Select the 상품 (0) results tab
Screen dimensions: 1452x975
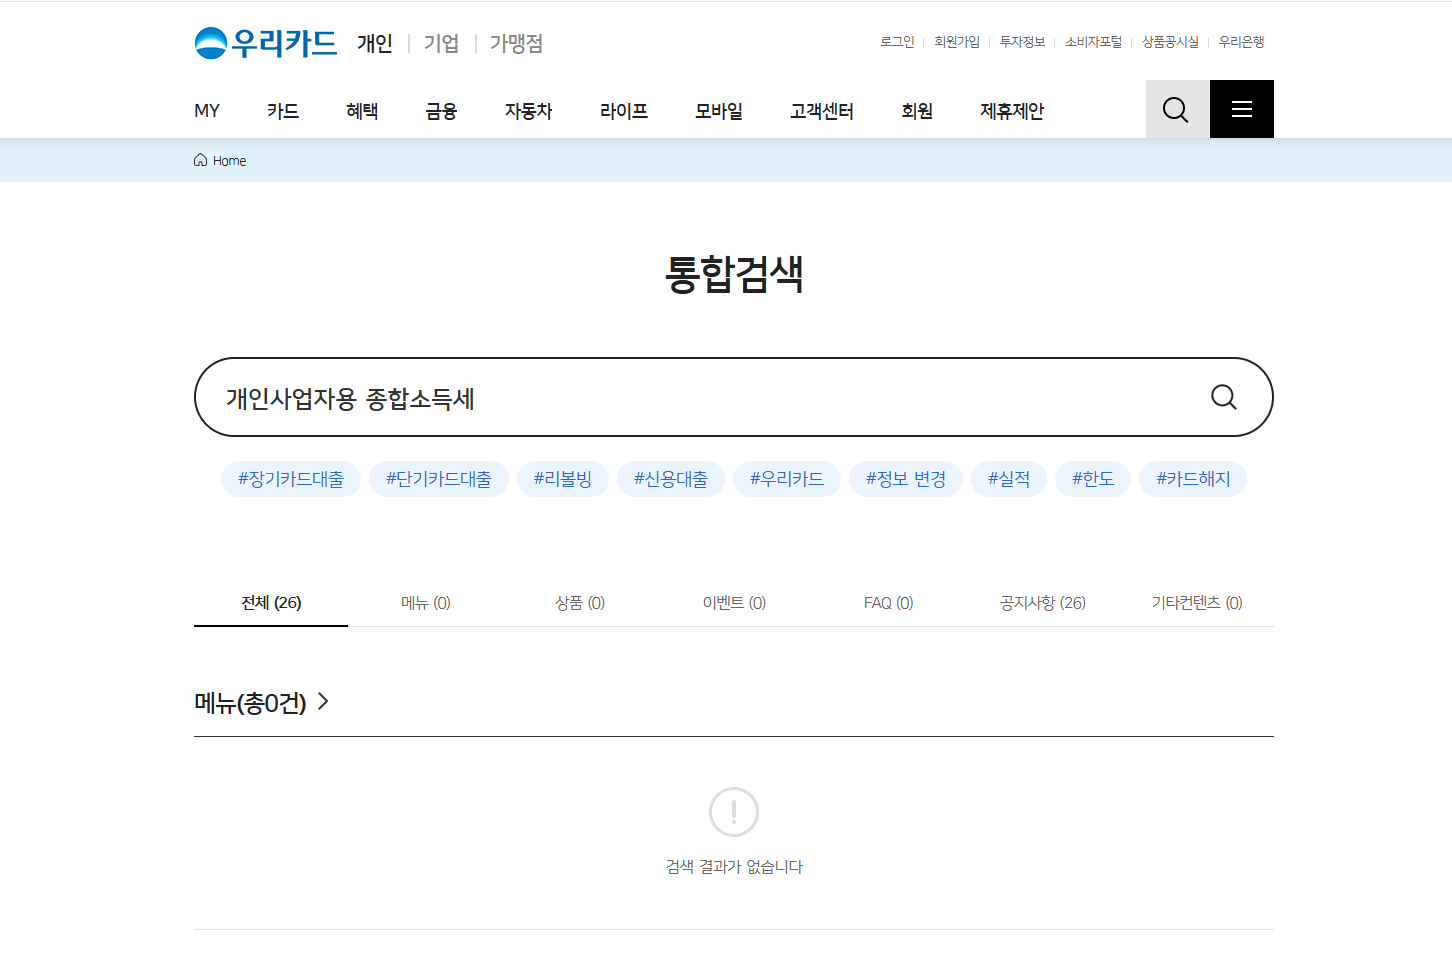579,602
